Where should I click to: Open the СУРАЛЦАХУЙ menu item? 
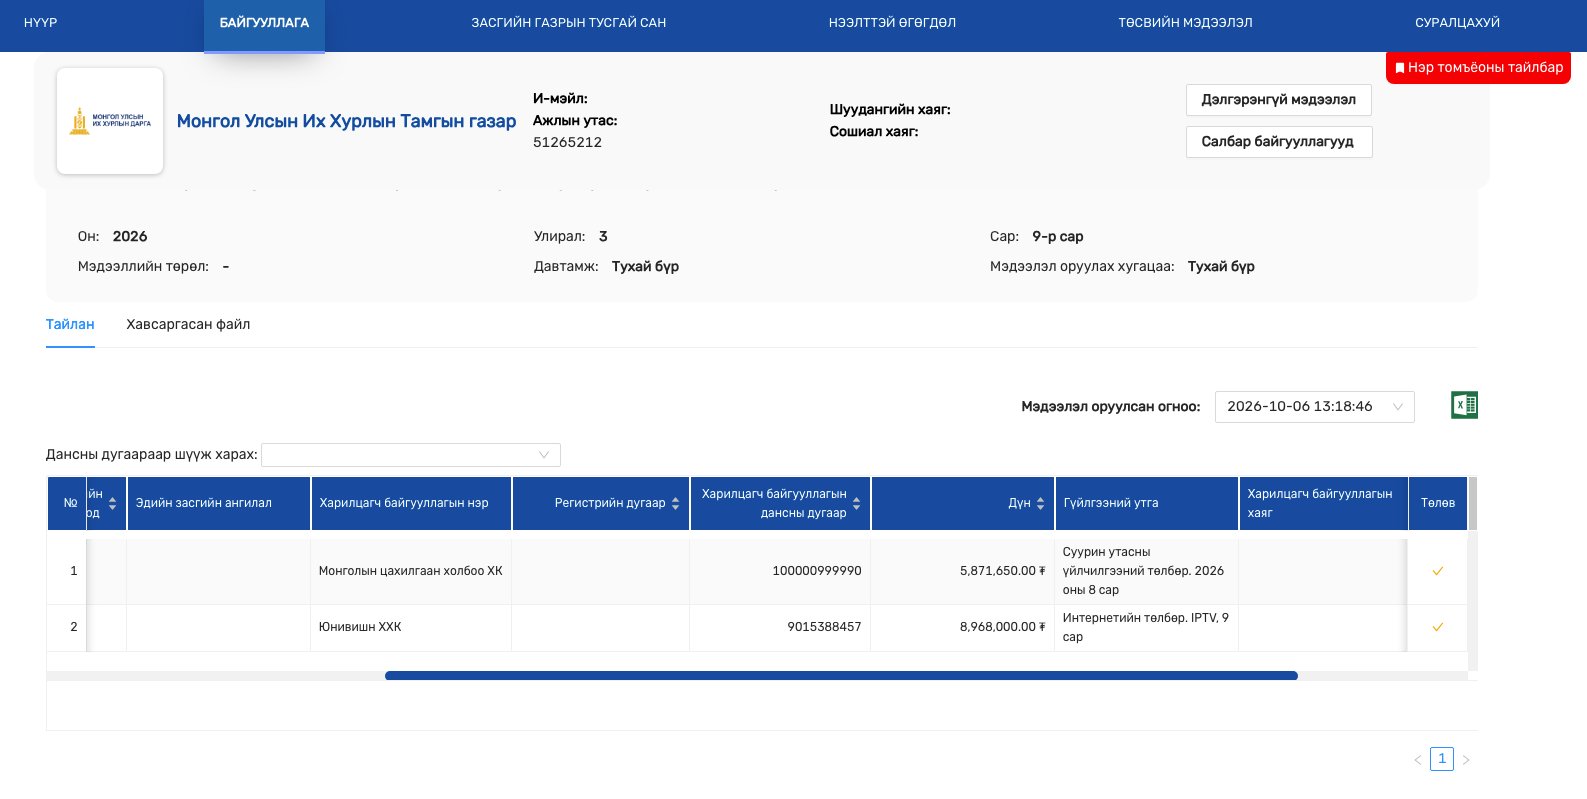click(x=1457, y=22)
